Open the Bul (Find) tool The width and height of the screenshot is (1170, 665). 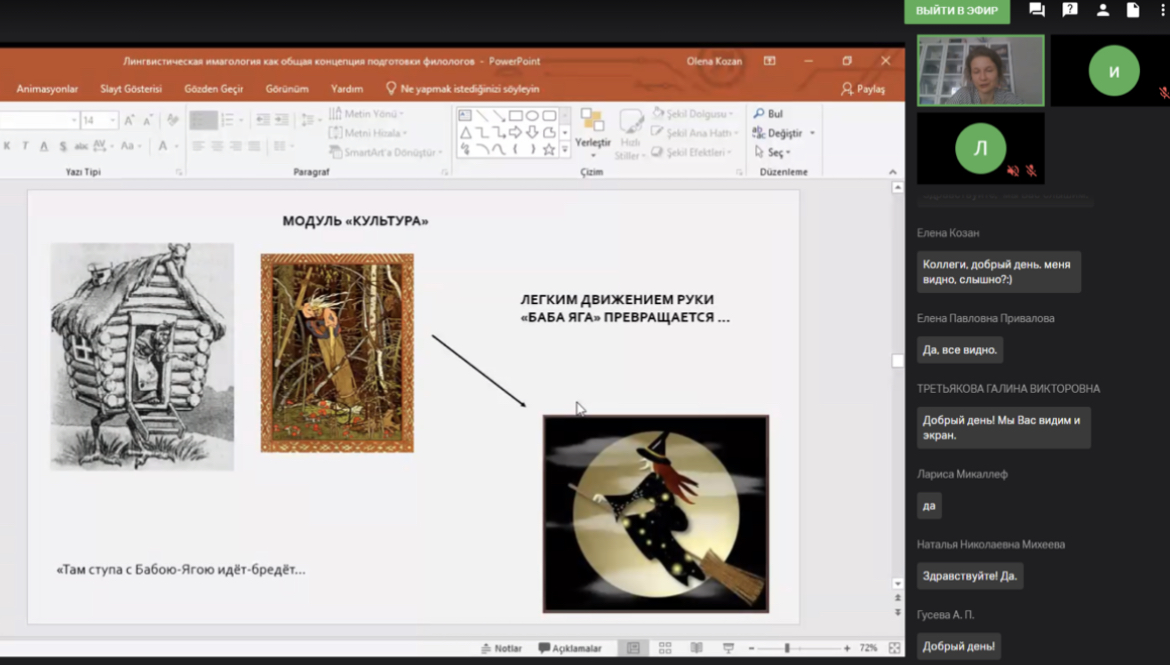(x=769, y=113)
